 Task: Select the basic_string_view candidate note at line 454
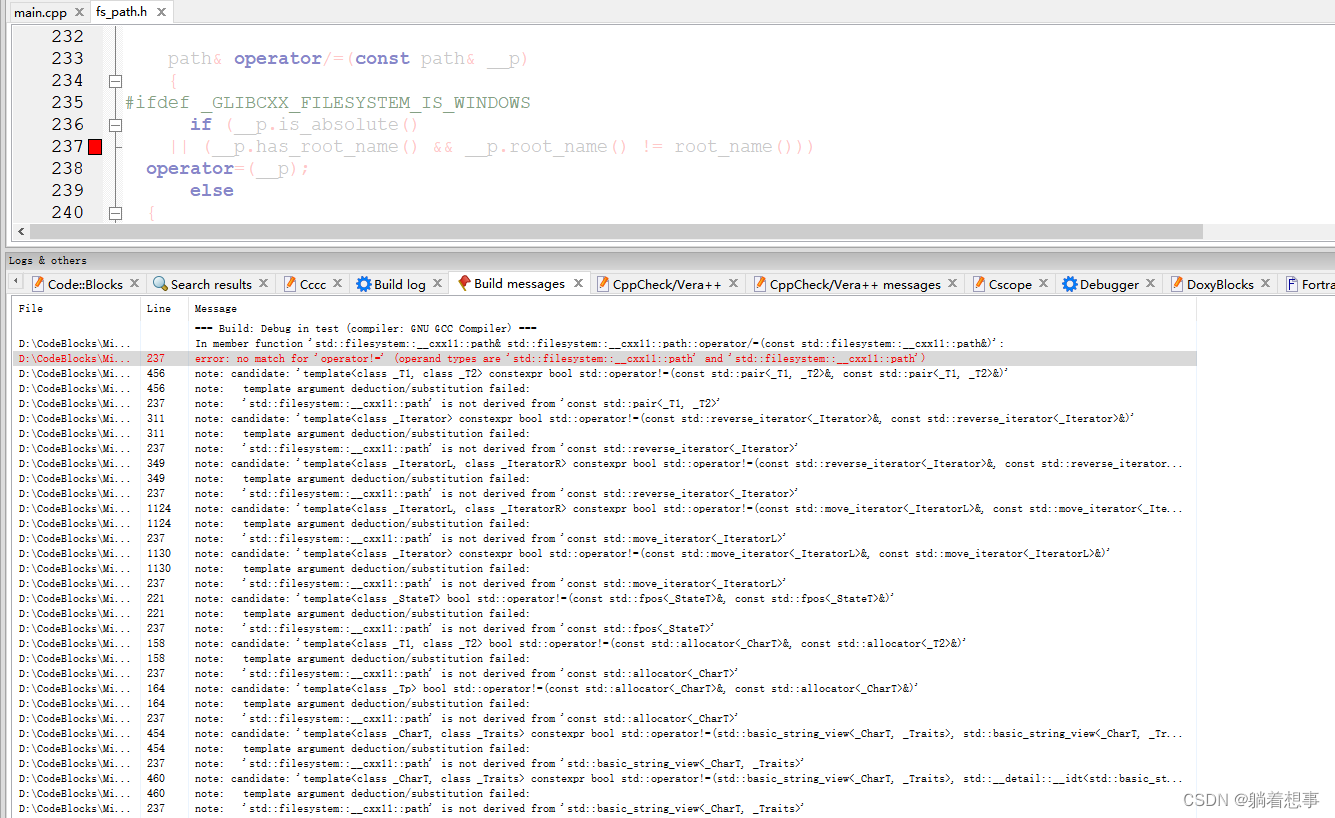coord(604,733)
